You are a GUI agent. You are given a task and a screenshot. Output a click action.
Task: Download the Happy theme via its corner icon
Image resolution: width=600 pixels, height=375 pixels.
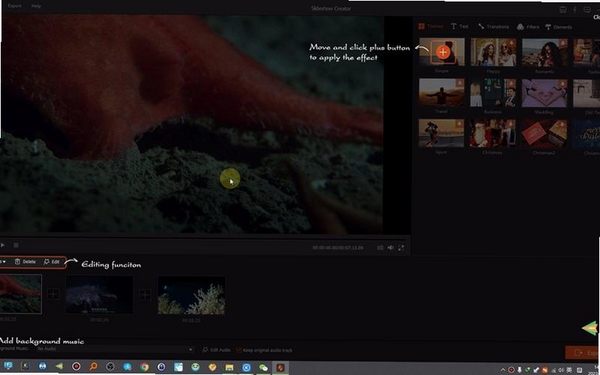click(x=511, y=42)
